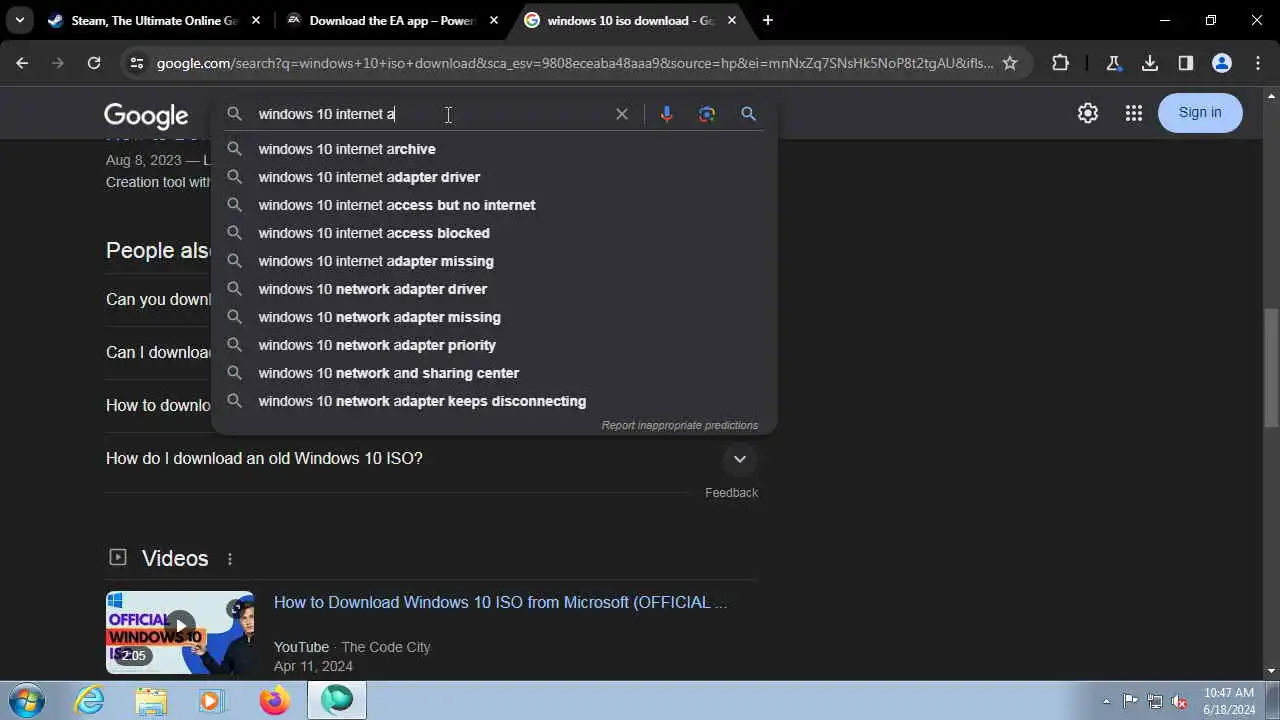Open How to Download Windows 10 ISO video link
Image resolution: width=1280 pixels, height=720 pixels.
point(500,602)
